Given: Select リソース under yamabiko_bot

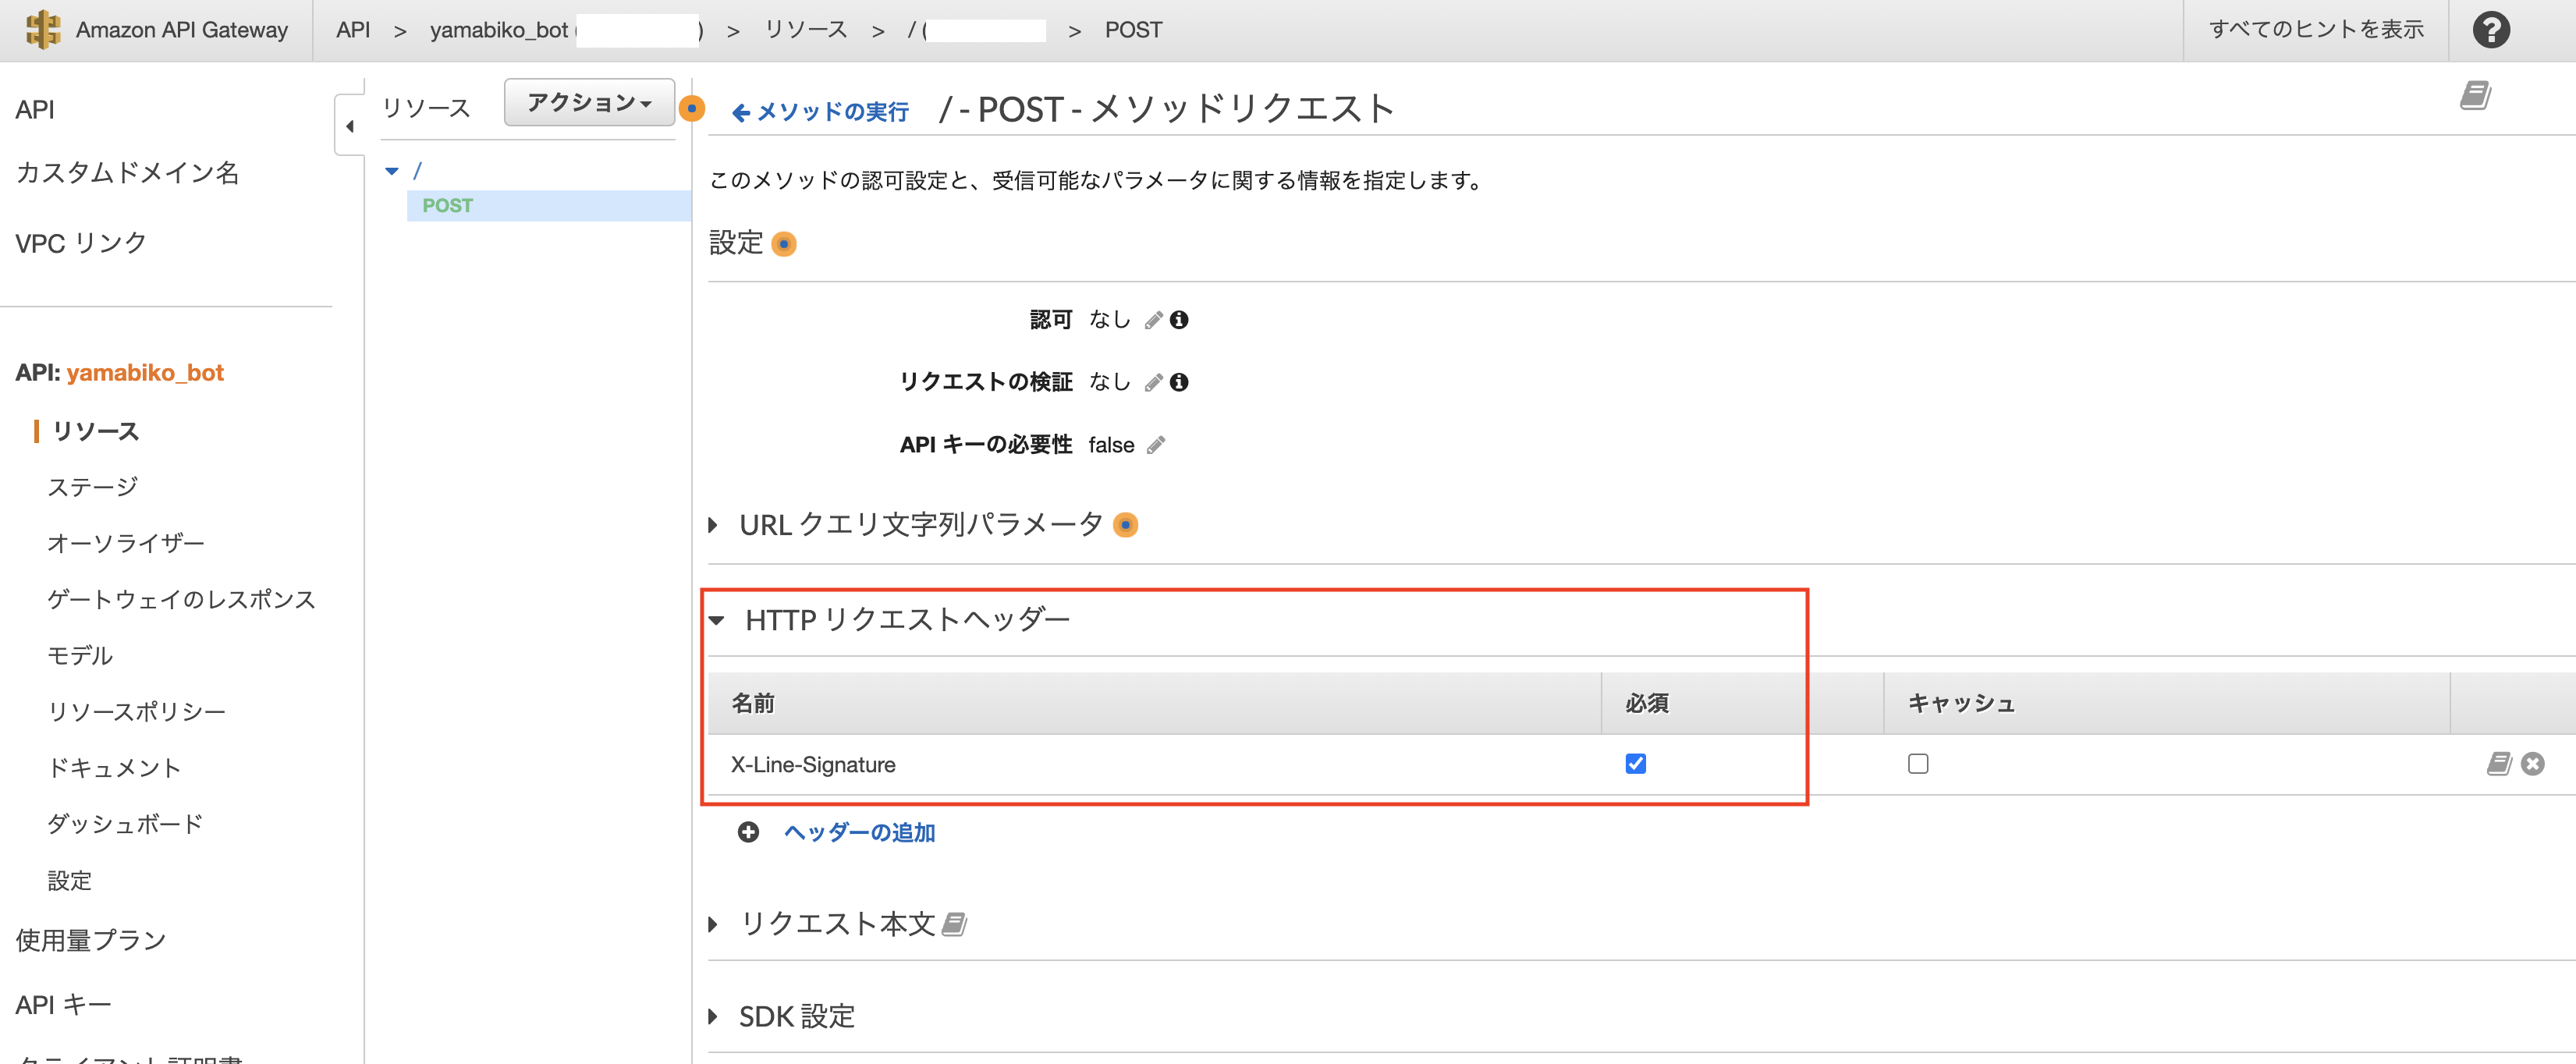Looking at the screenshot, I should [x=95, y=431].
